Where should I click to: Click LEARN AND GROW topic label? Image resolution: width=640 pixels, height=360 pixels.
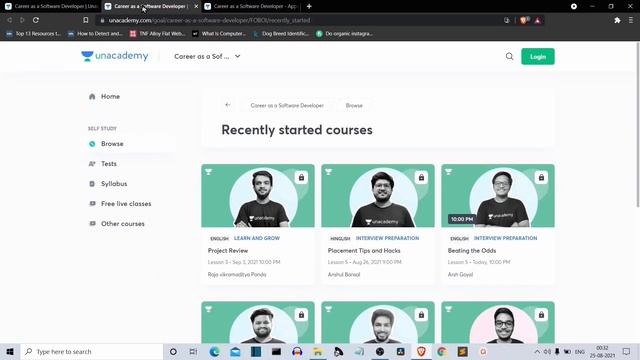[x=257, y=238]
